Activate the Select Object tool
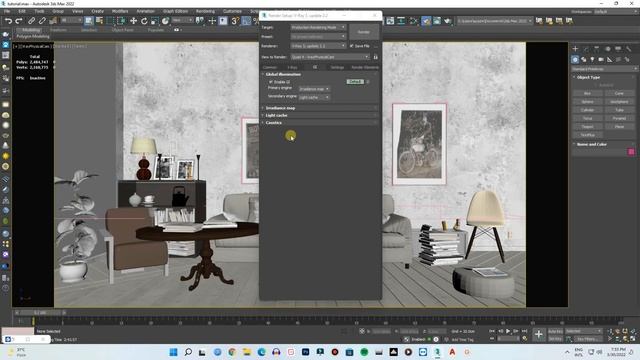 tap(89, 21)
